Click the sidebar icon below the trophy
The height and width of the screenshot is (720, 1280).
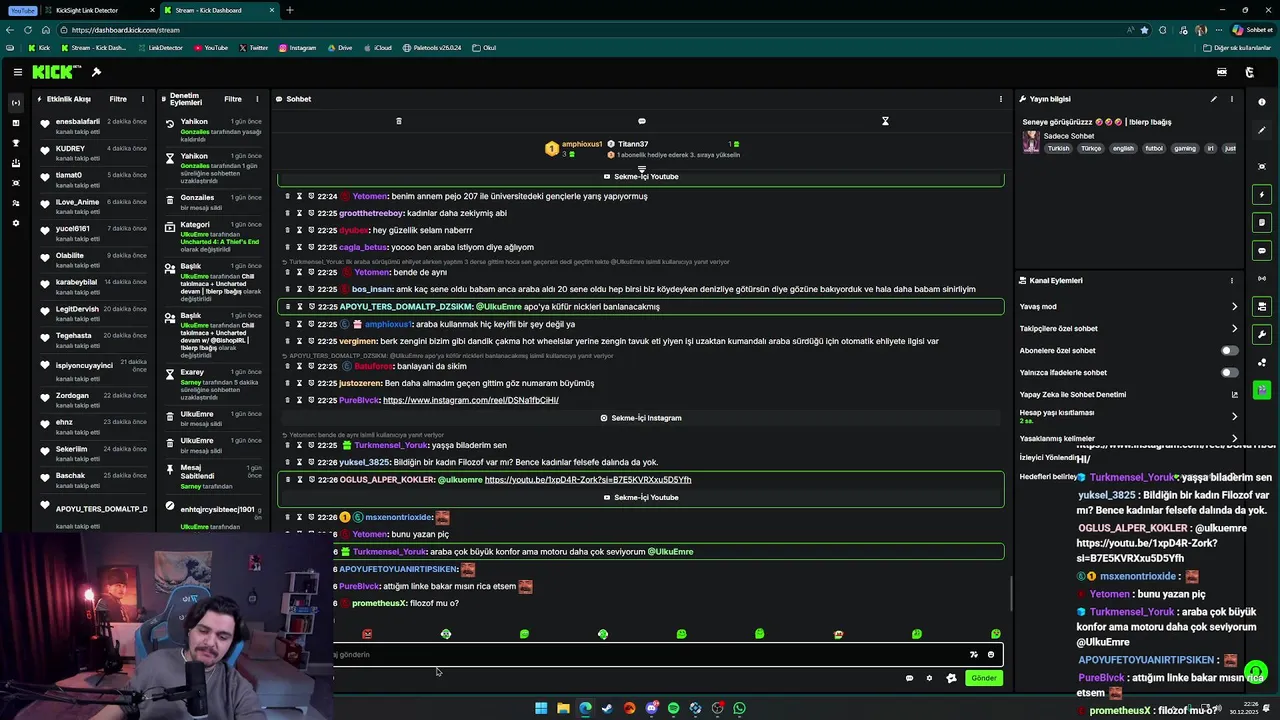(15, 163)
